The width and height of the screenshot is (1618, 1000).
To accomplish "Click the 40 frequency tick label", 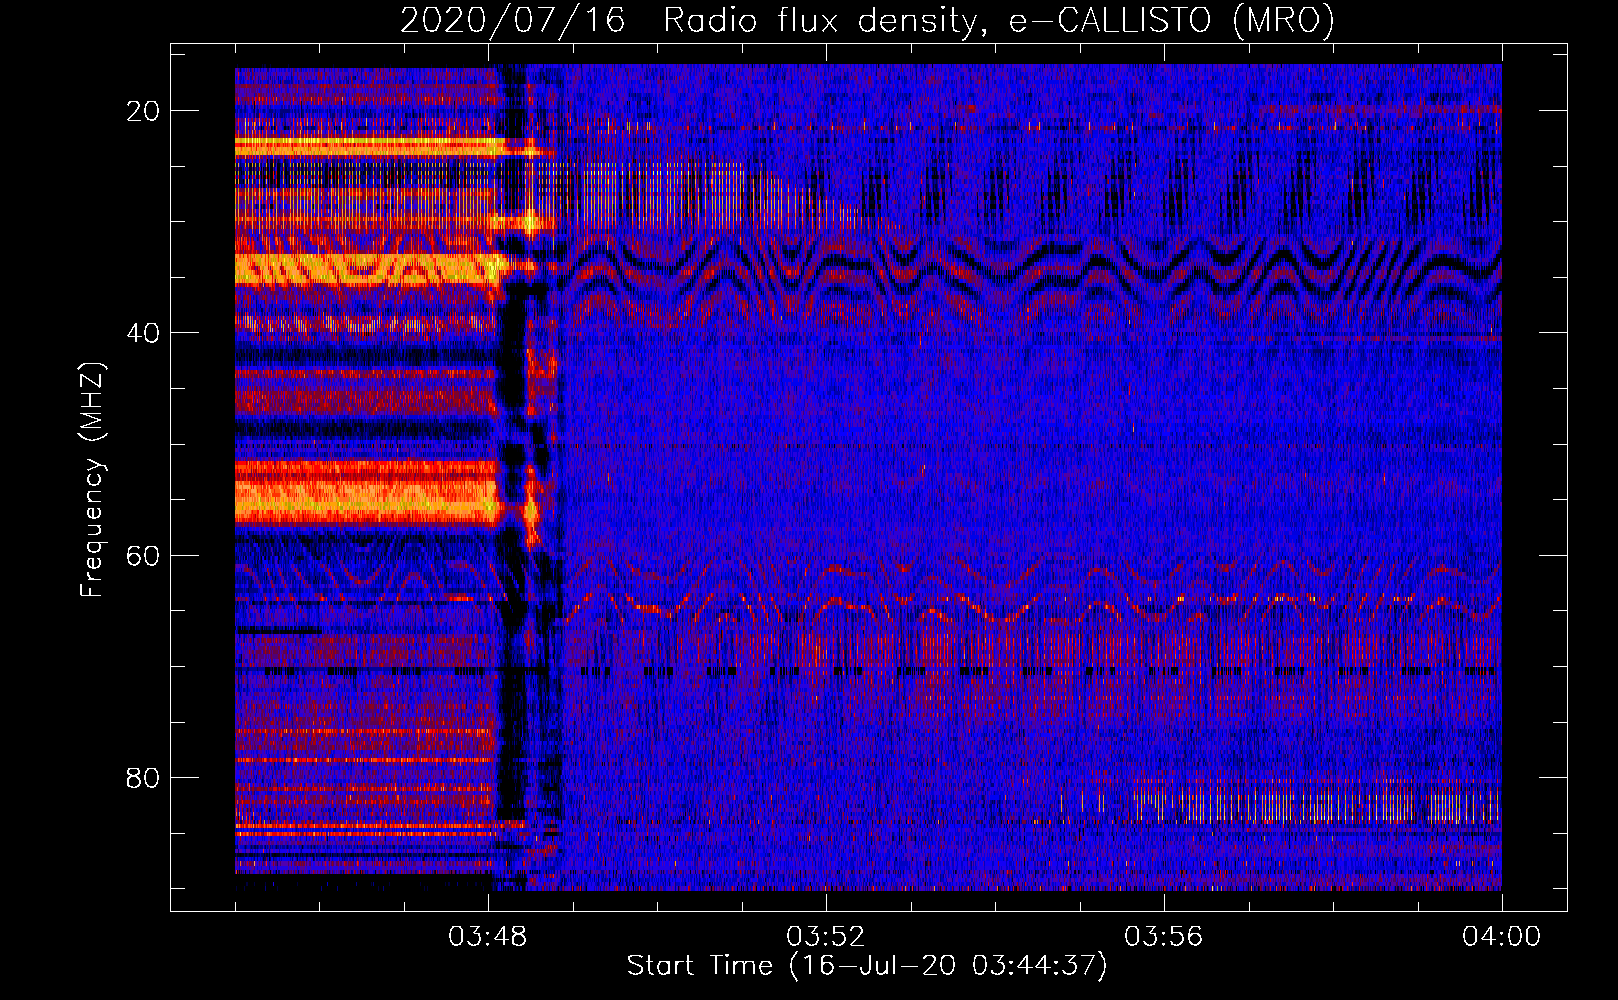I will click(x=144, y=333).
